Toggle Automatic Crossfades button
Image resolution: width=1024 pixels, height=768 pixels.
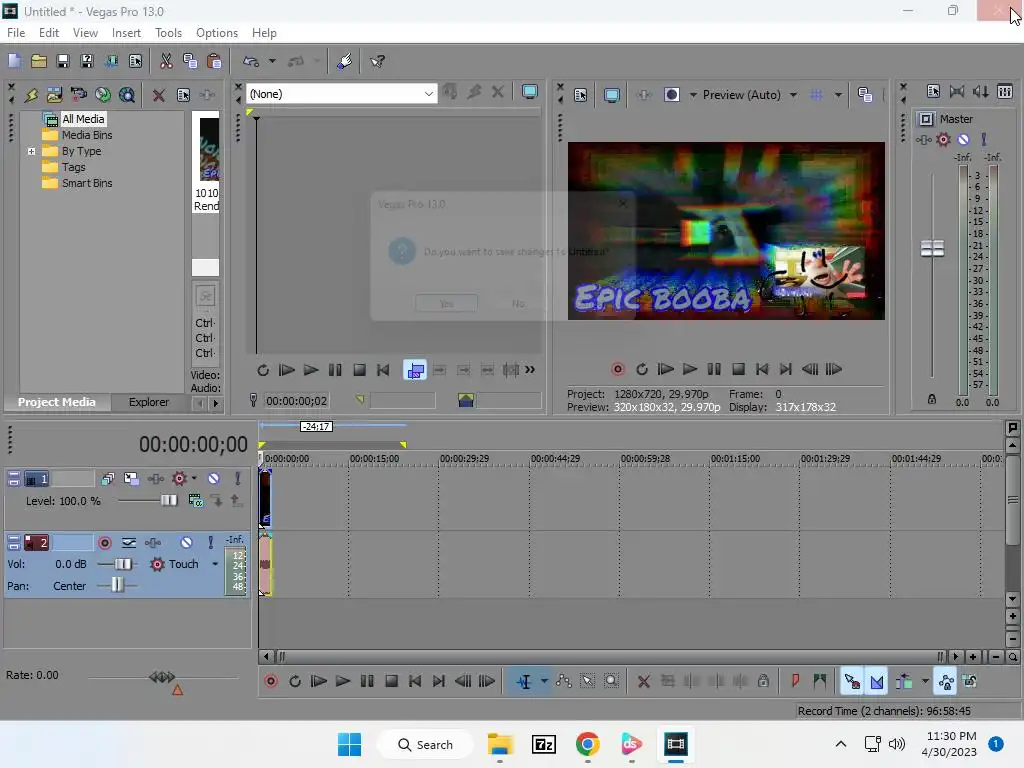pyautogui.click(x=876, y=682)
